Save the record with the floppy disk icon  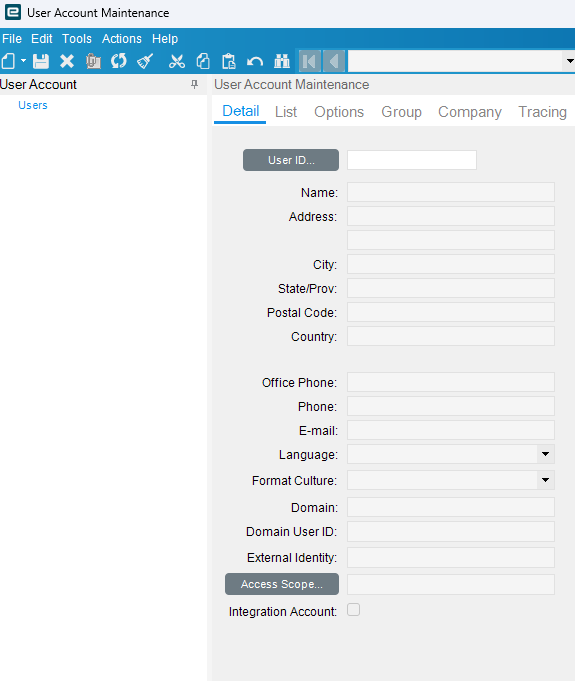(x=41, y=61)
